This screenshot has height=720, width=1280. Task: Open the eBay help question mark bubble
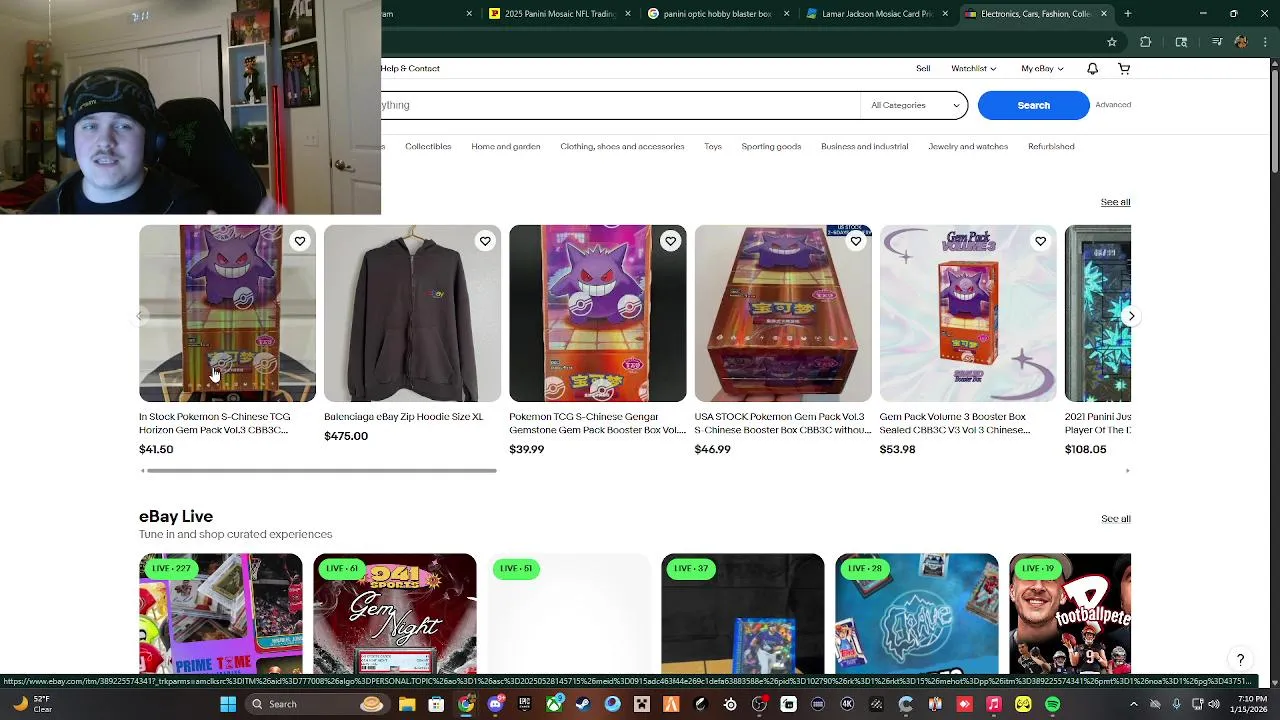click(x=1240, y=660)
